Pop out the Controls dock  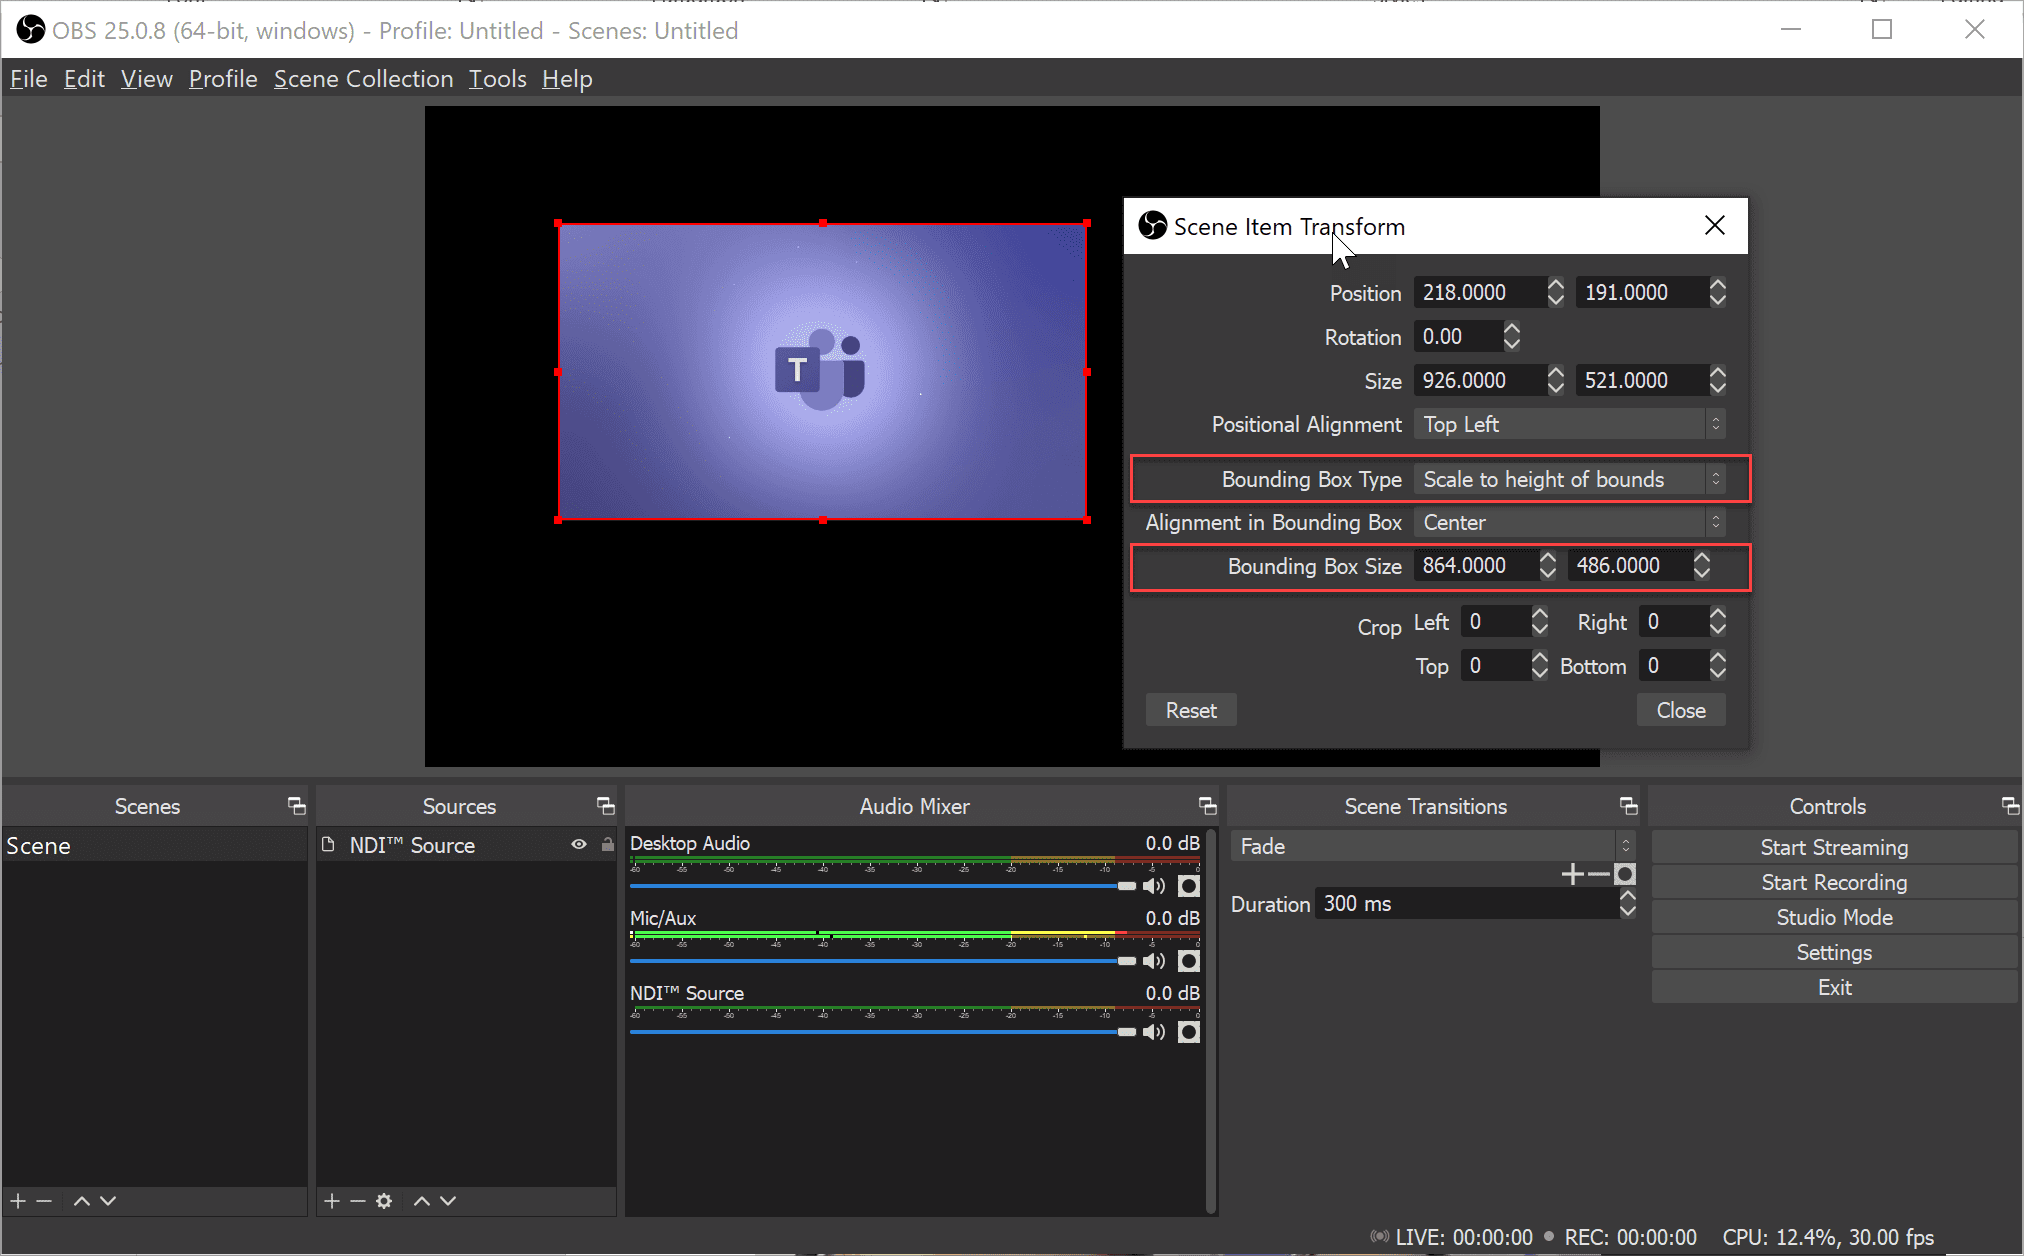(2010, 806)
